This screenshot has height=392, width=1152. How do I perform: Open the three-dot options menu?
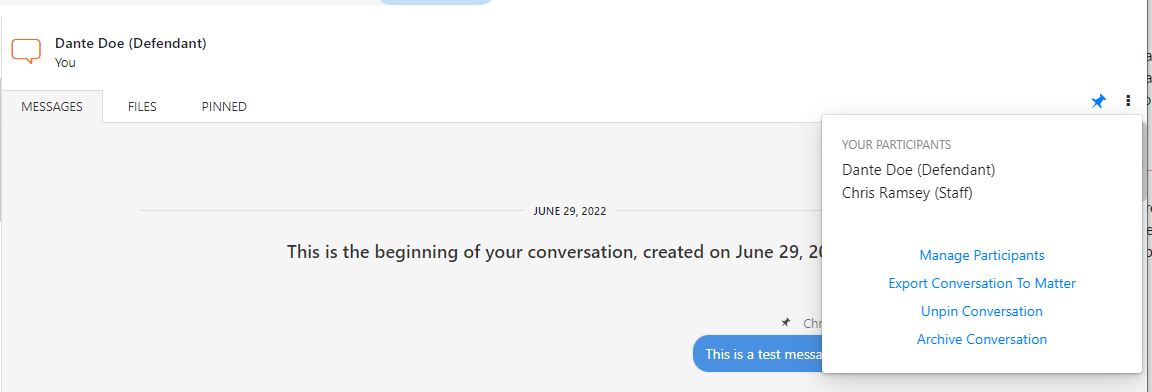coord(1128,101)
